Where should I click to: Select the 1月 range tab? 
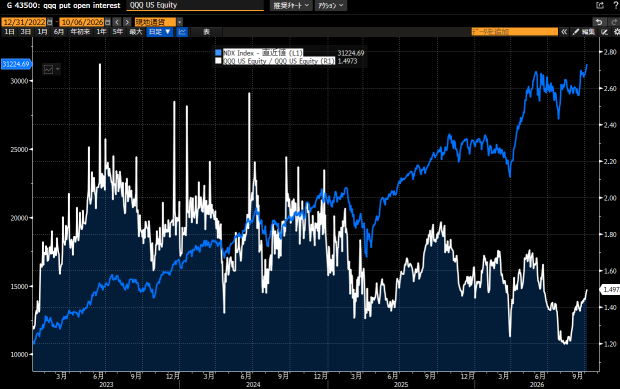click(42, 32)
